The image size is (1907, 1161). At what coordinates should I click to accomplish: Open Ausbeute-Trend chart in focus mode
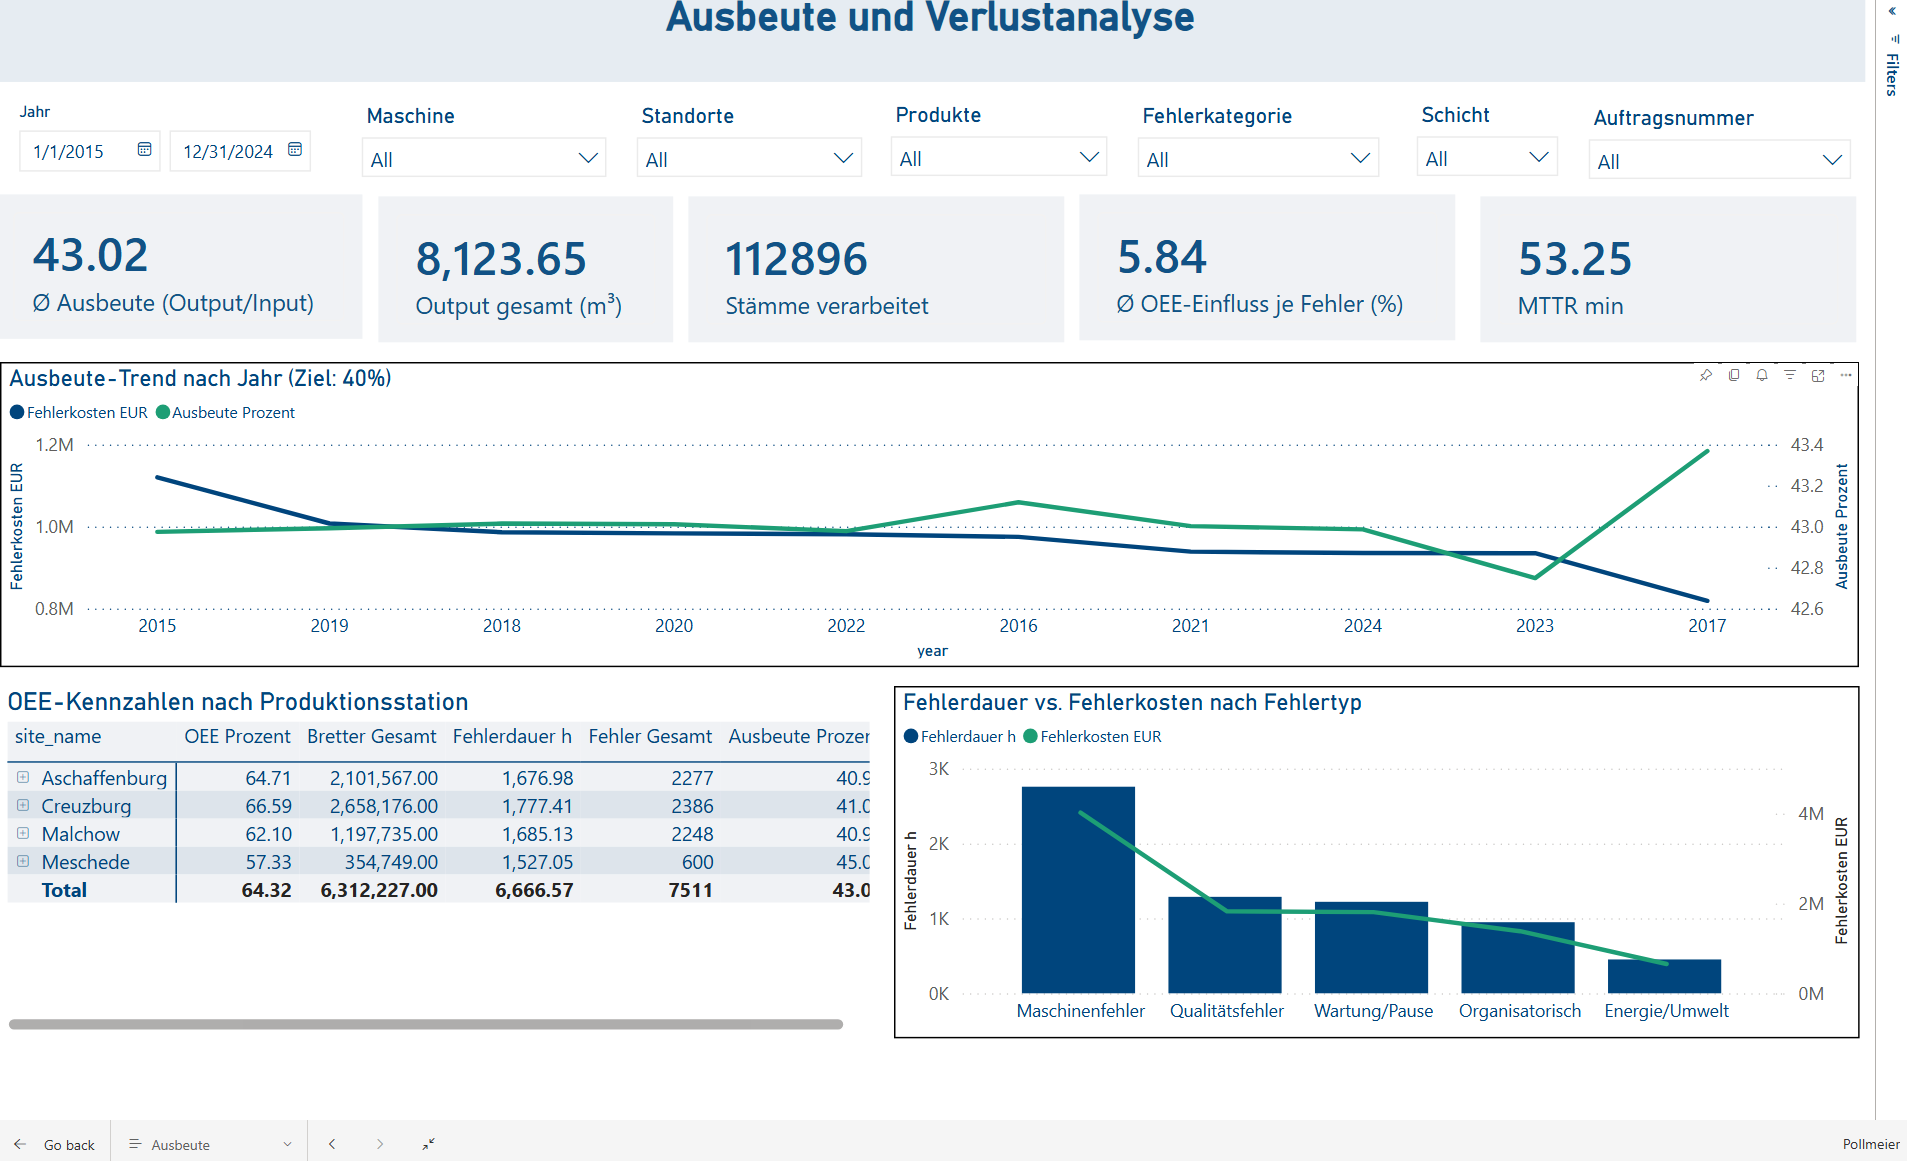(1818, 375)
